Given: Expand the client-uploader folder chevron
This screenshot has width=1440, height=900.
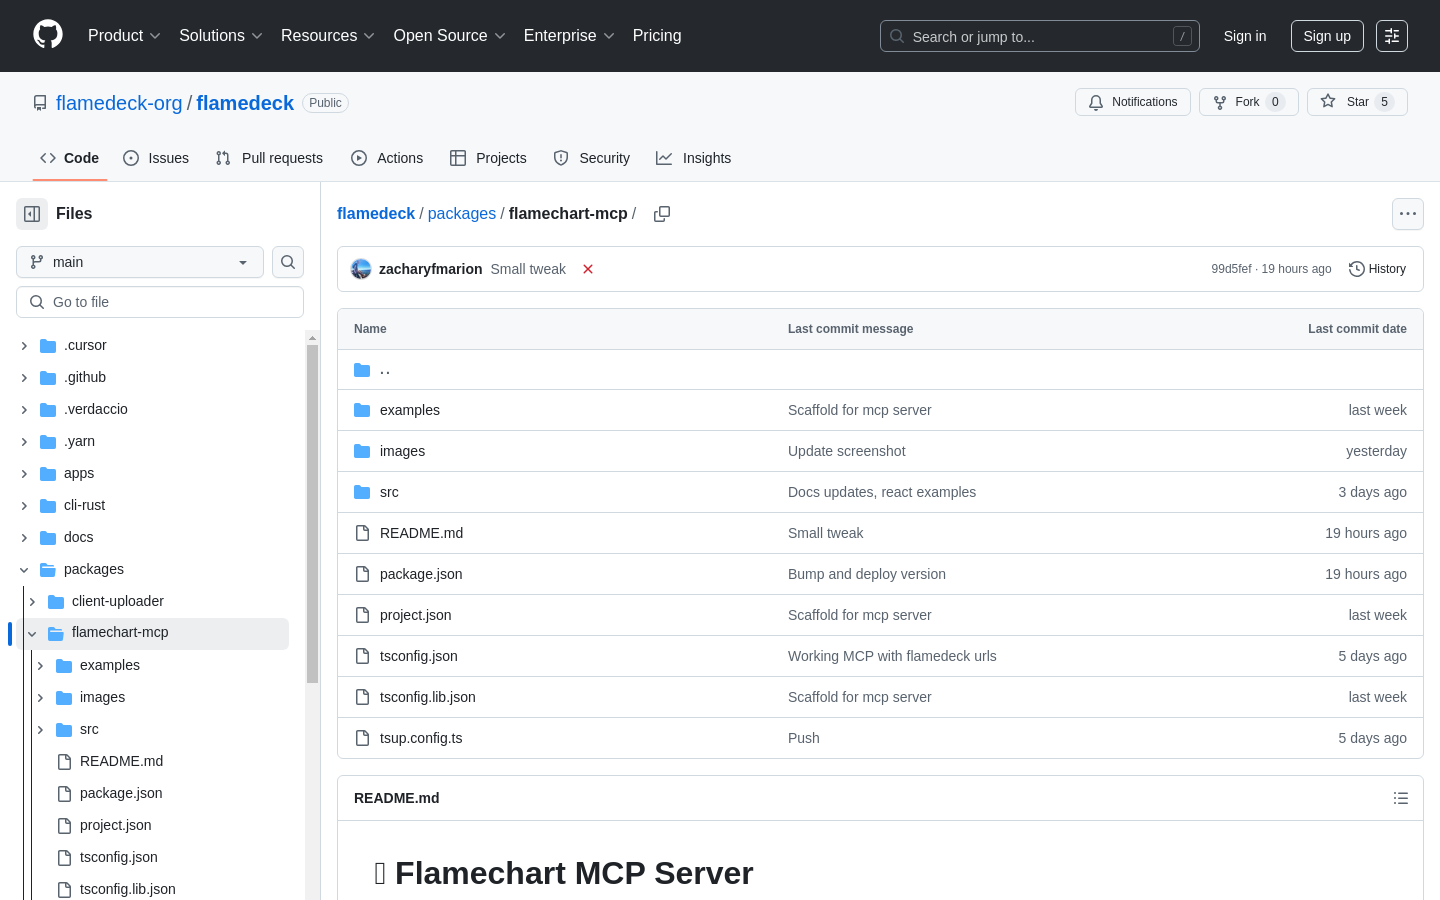Looking at the screenshot, I should [32, 602].
